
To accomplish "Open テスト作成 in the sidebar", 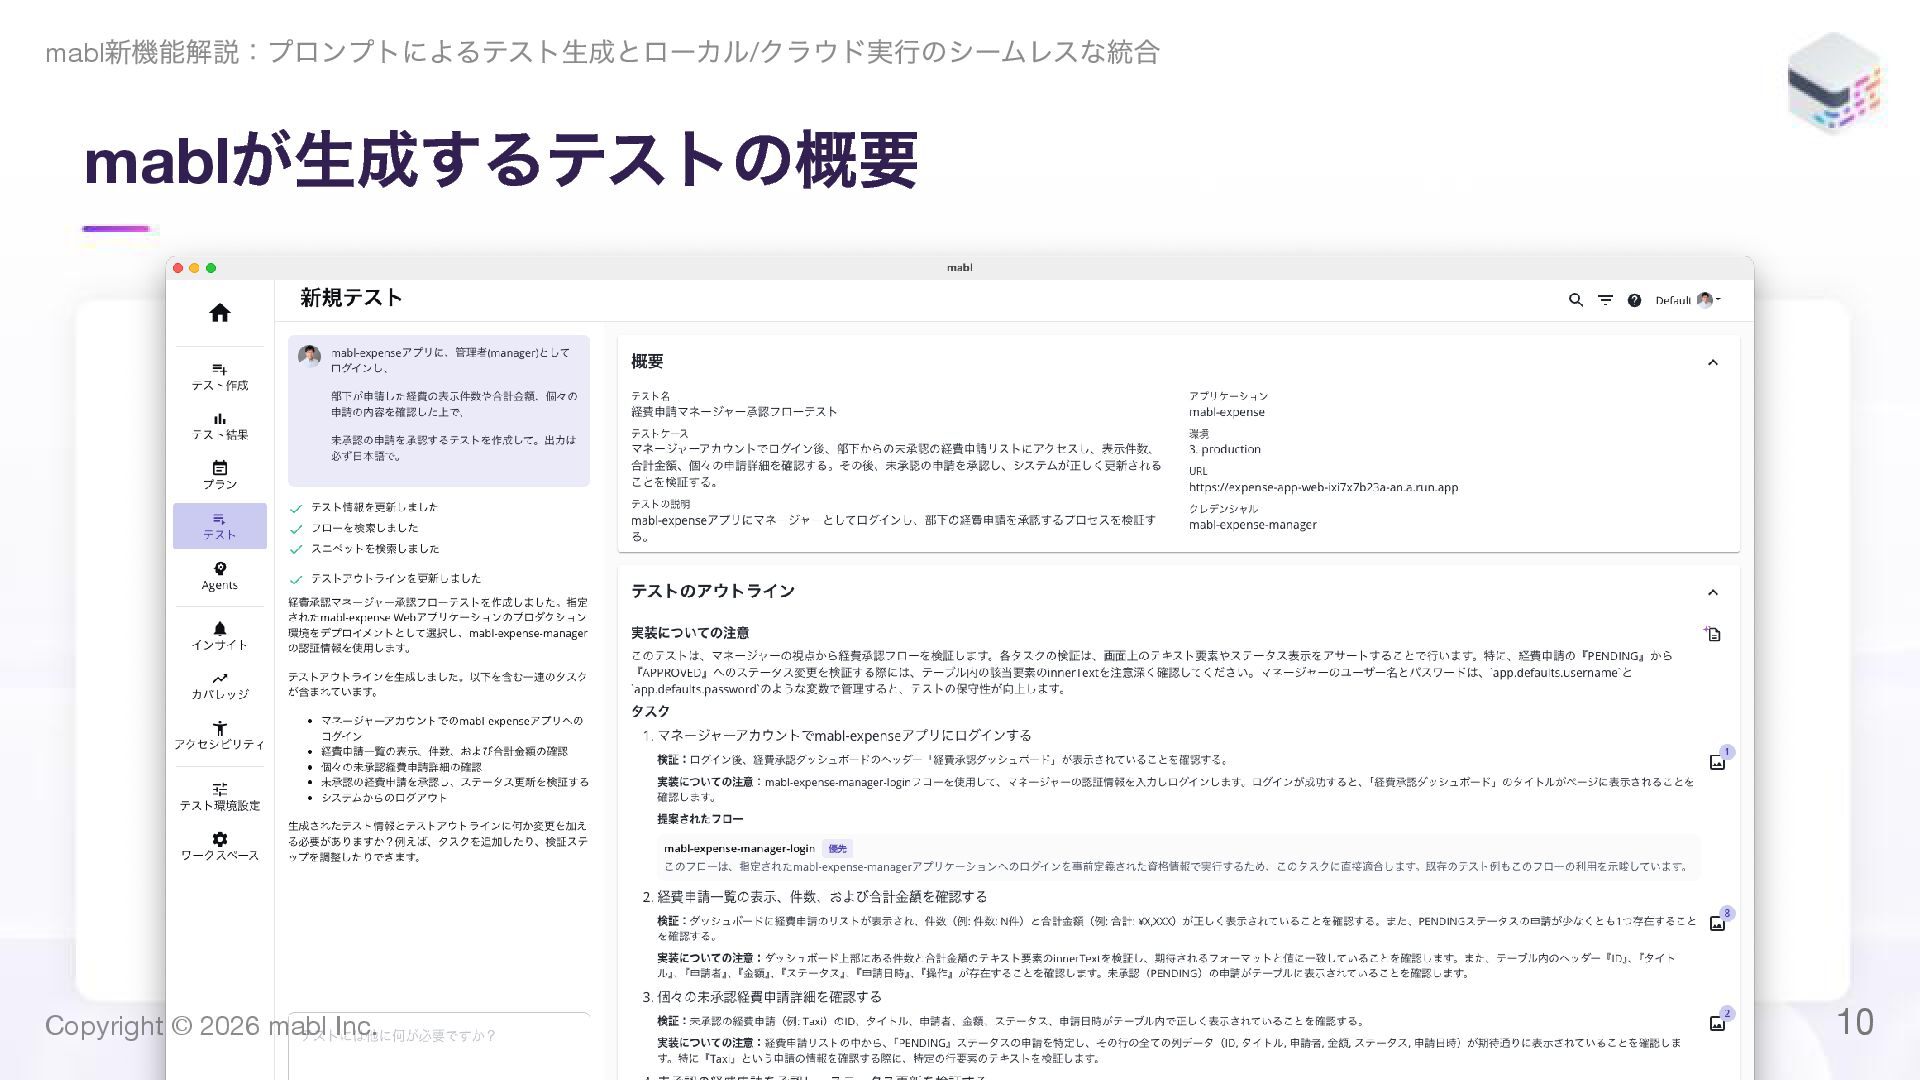I will point(220,377).
